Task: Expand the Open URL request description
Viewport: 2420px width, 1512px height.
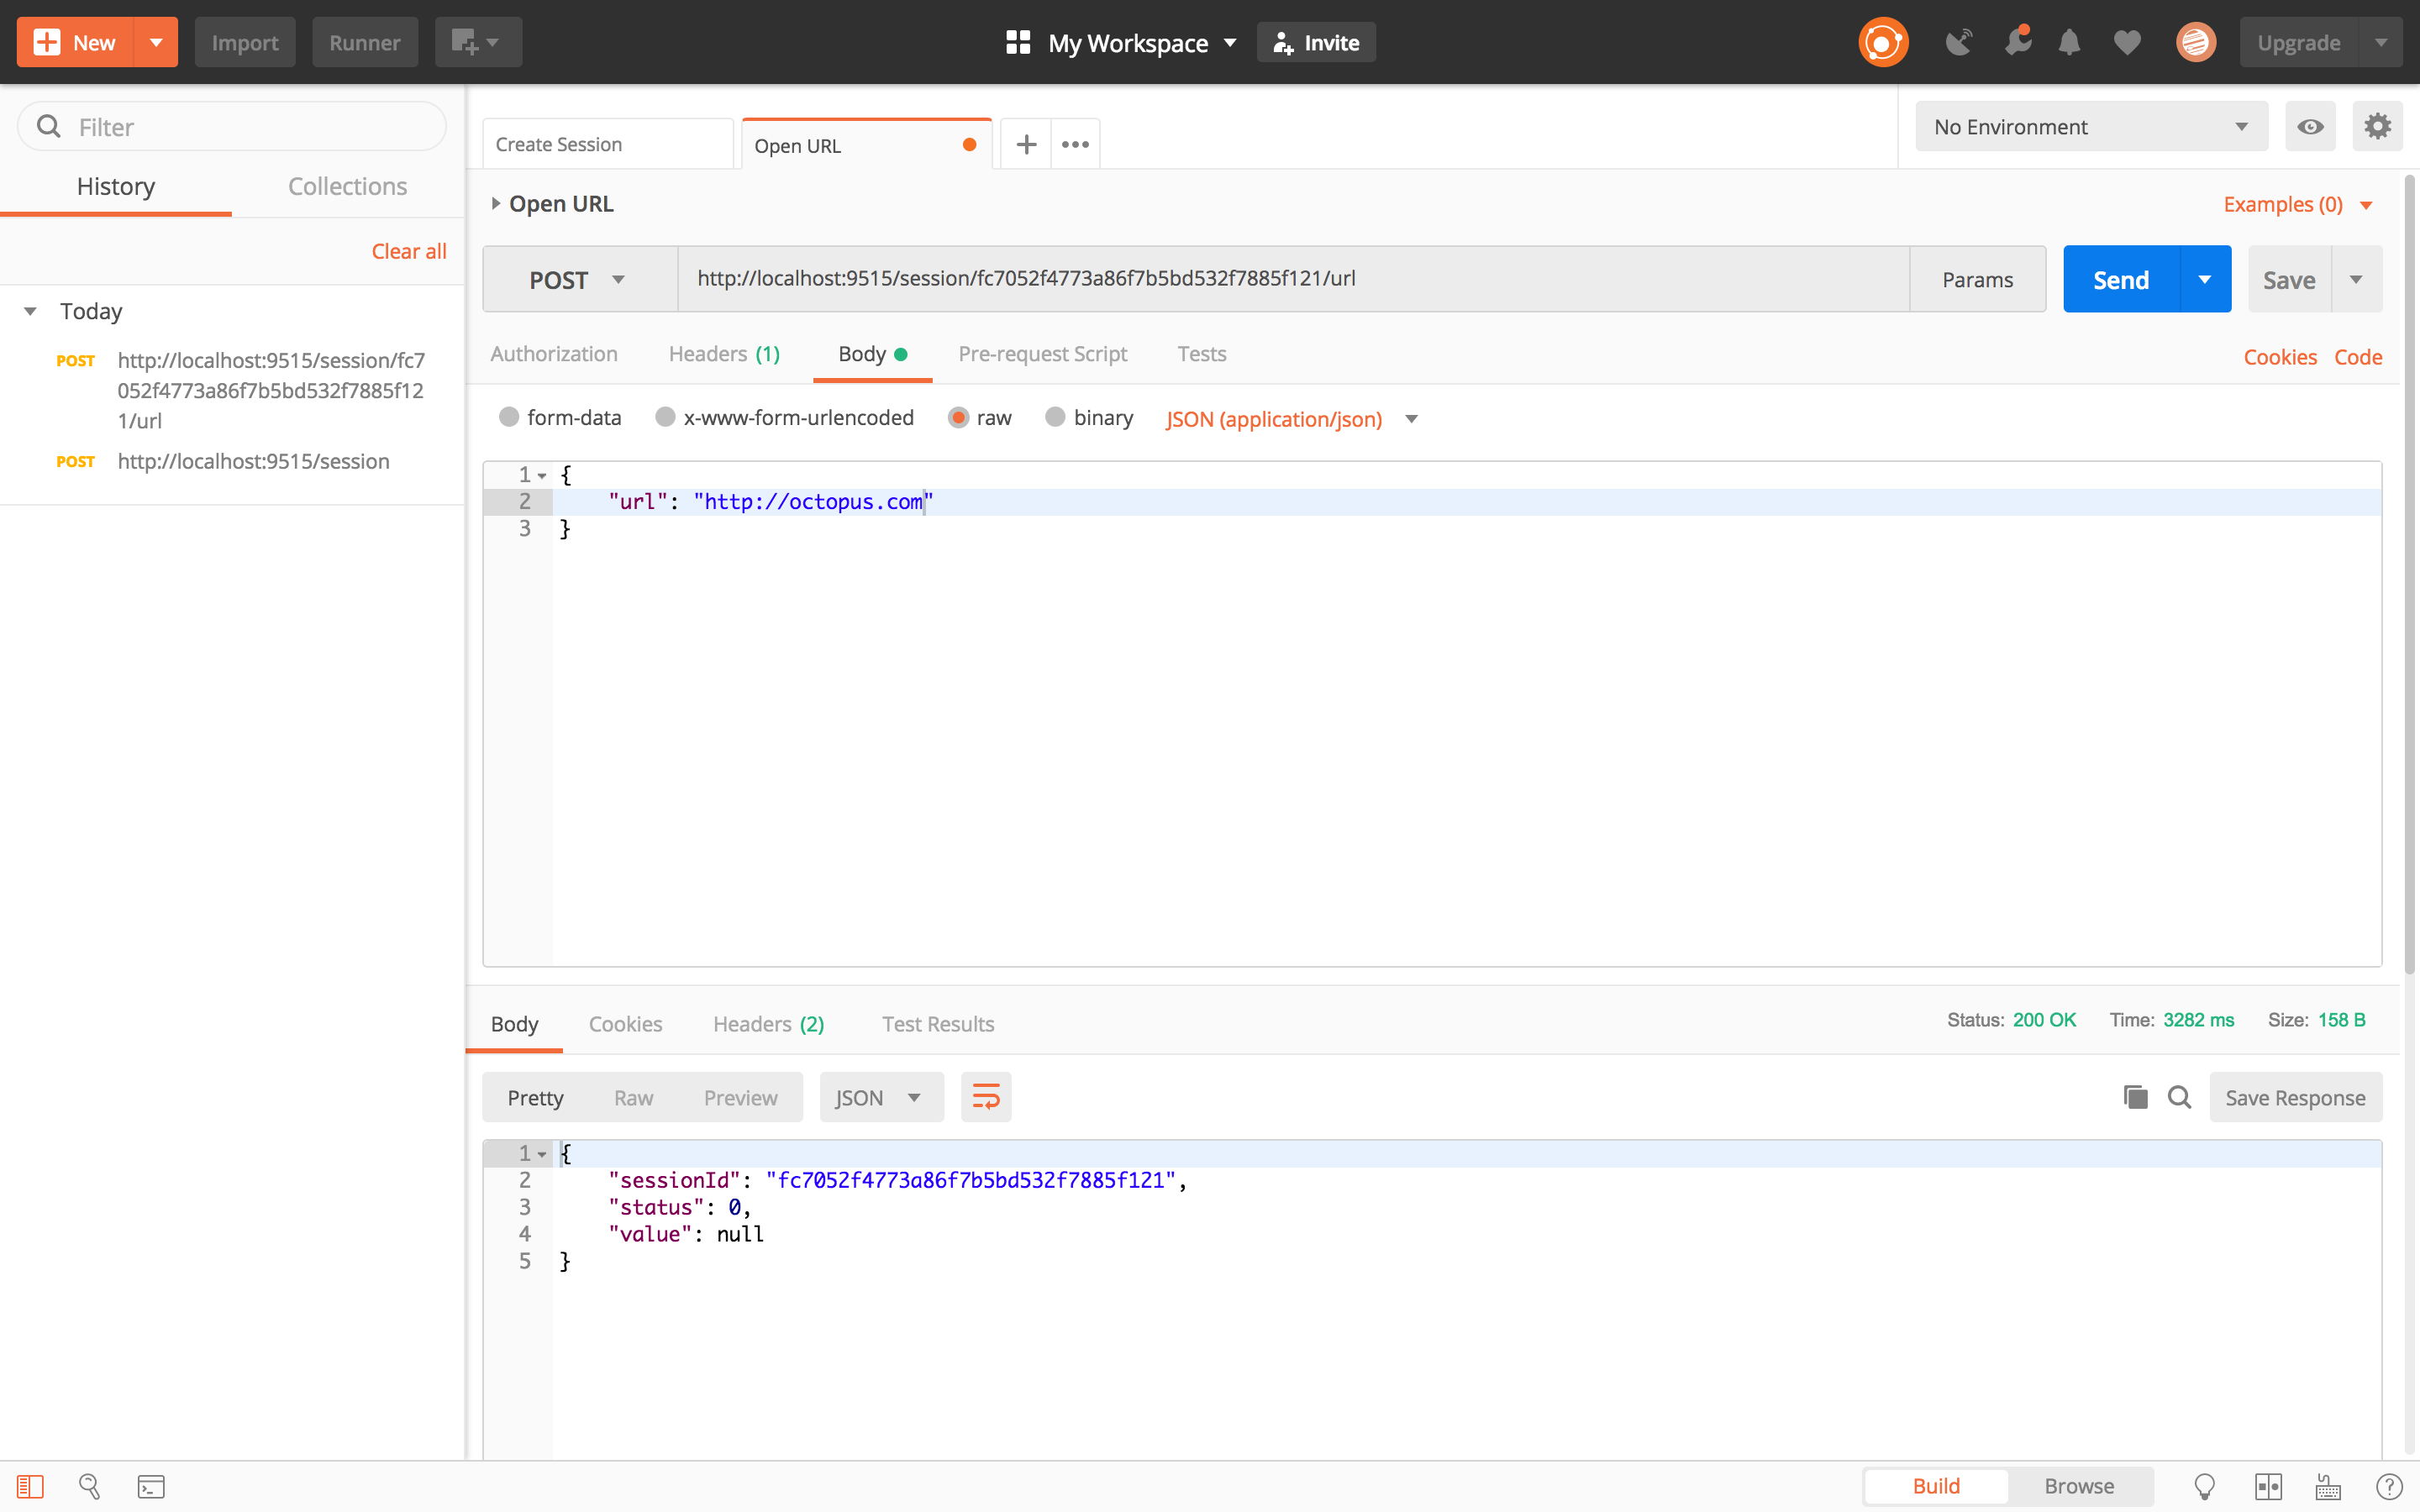Action: [496, 204]
